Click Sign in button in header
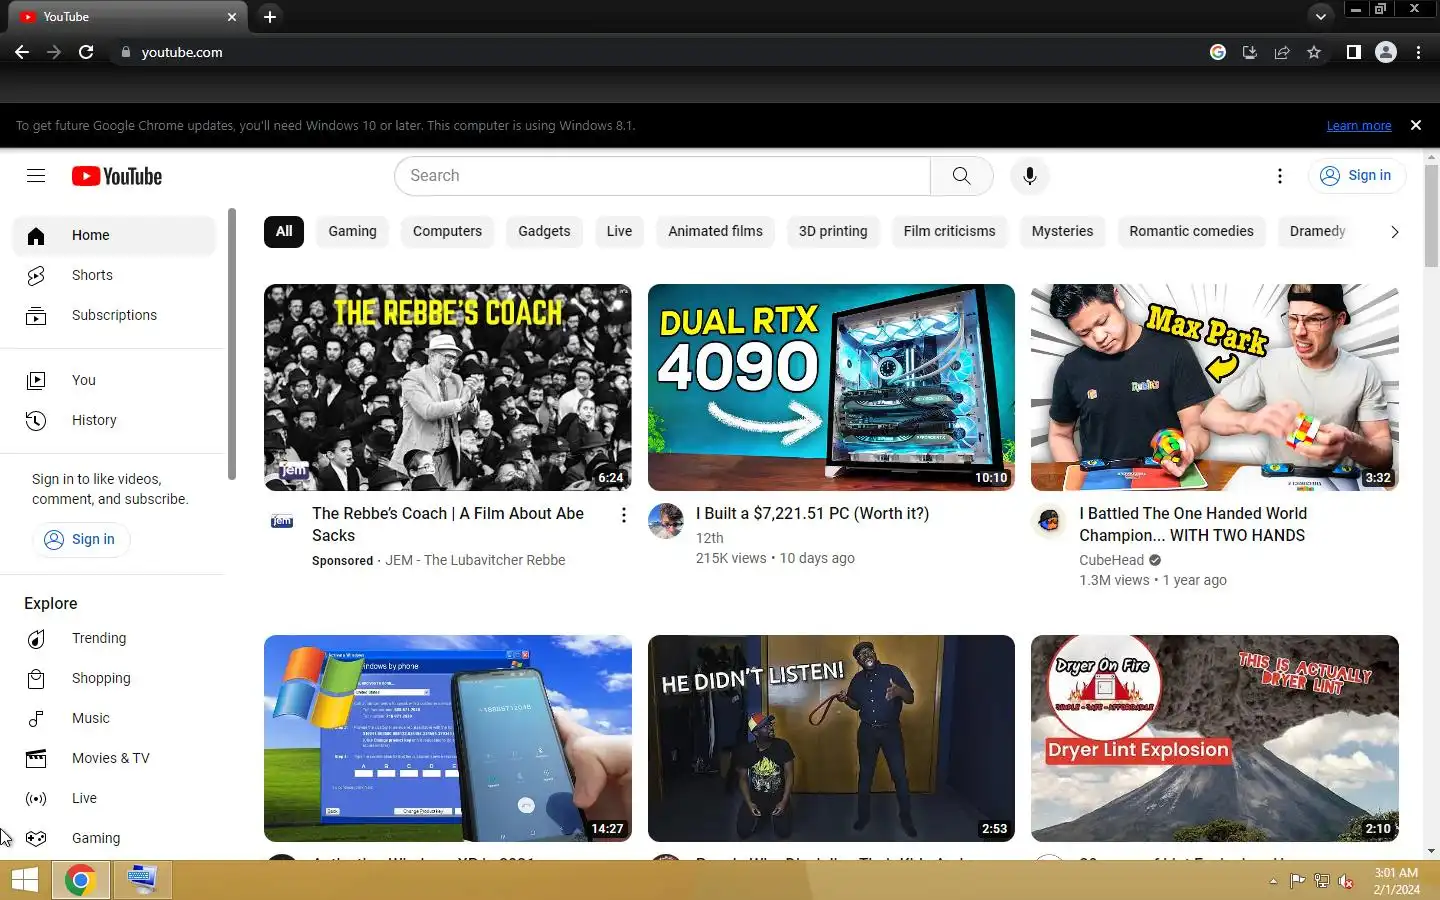The image size is (1440, 900). tap(1357, 176)
